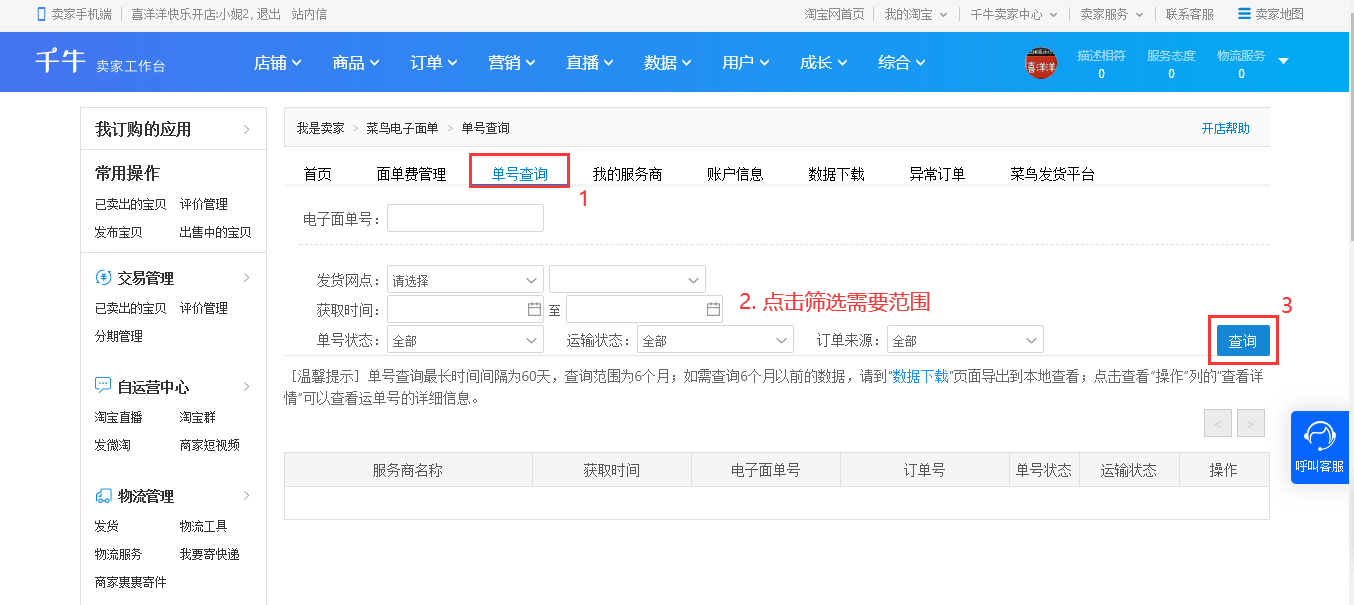Click the 物流管理 truck icon
The image size is (1354, 605).
coord(103,496)
